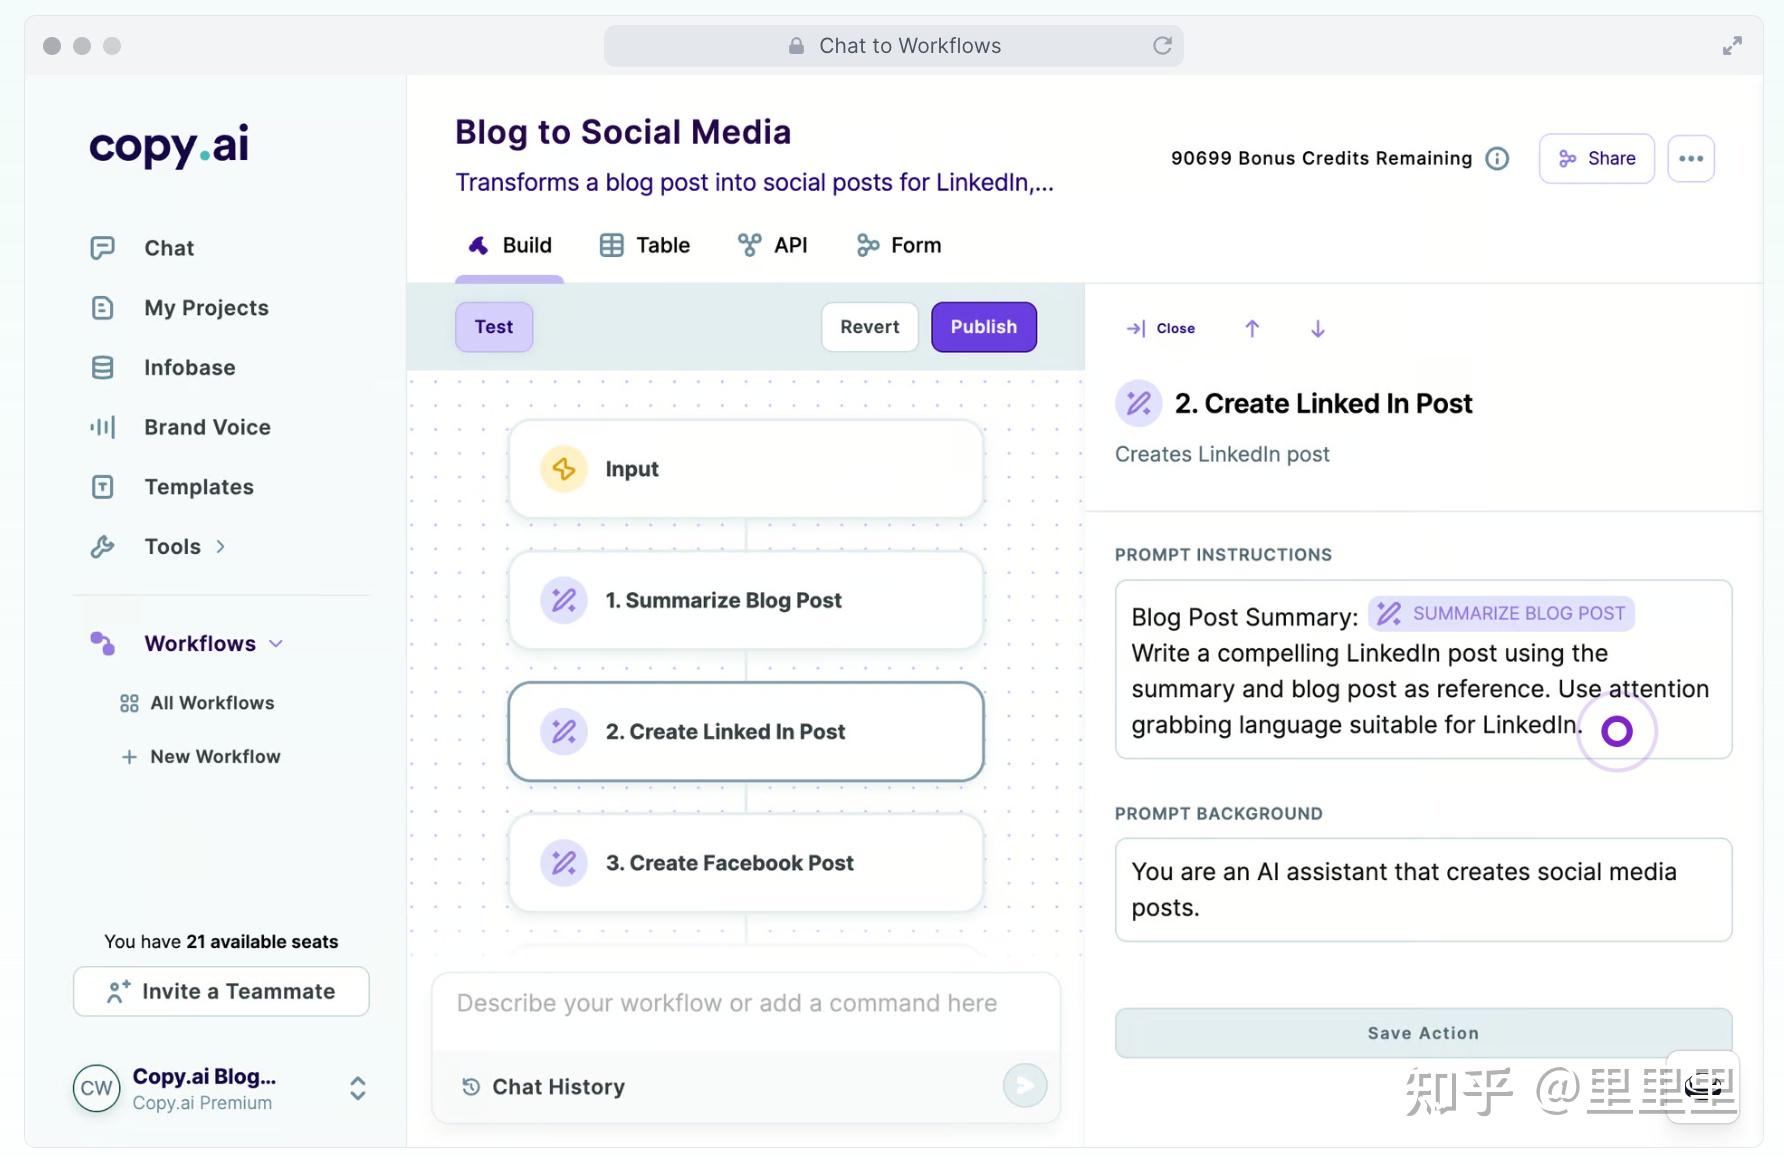Click the address bar lock icon
The image size is (1784, 1164).
pos(796,46)
